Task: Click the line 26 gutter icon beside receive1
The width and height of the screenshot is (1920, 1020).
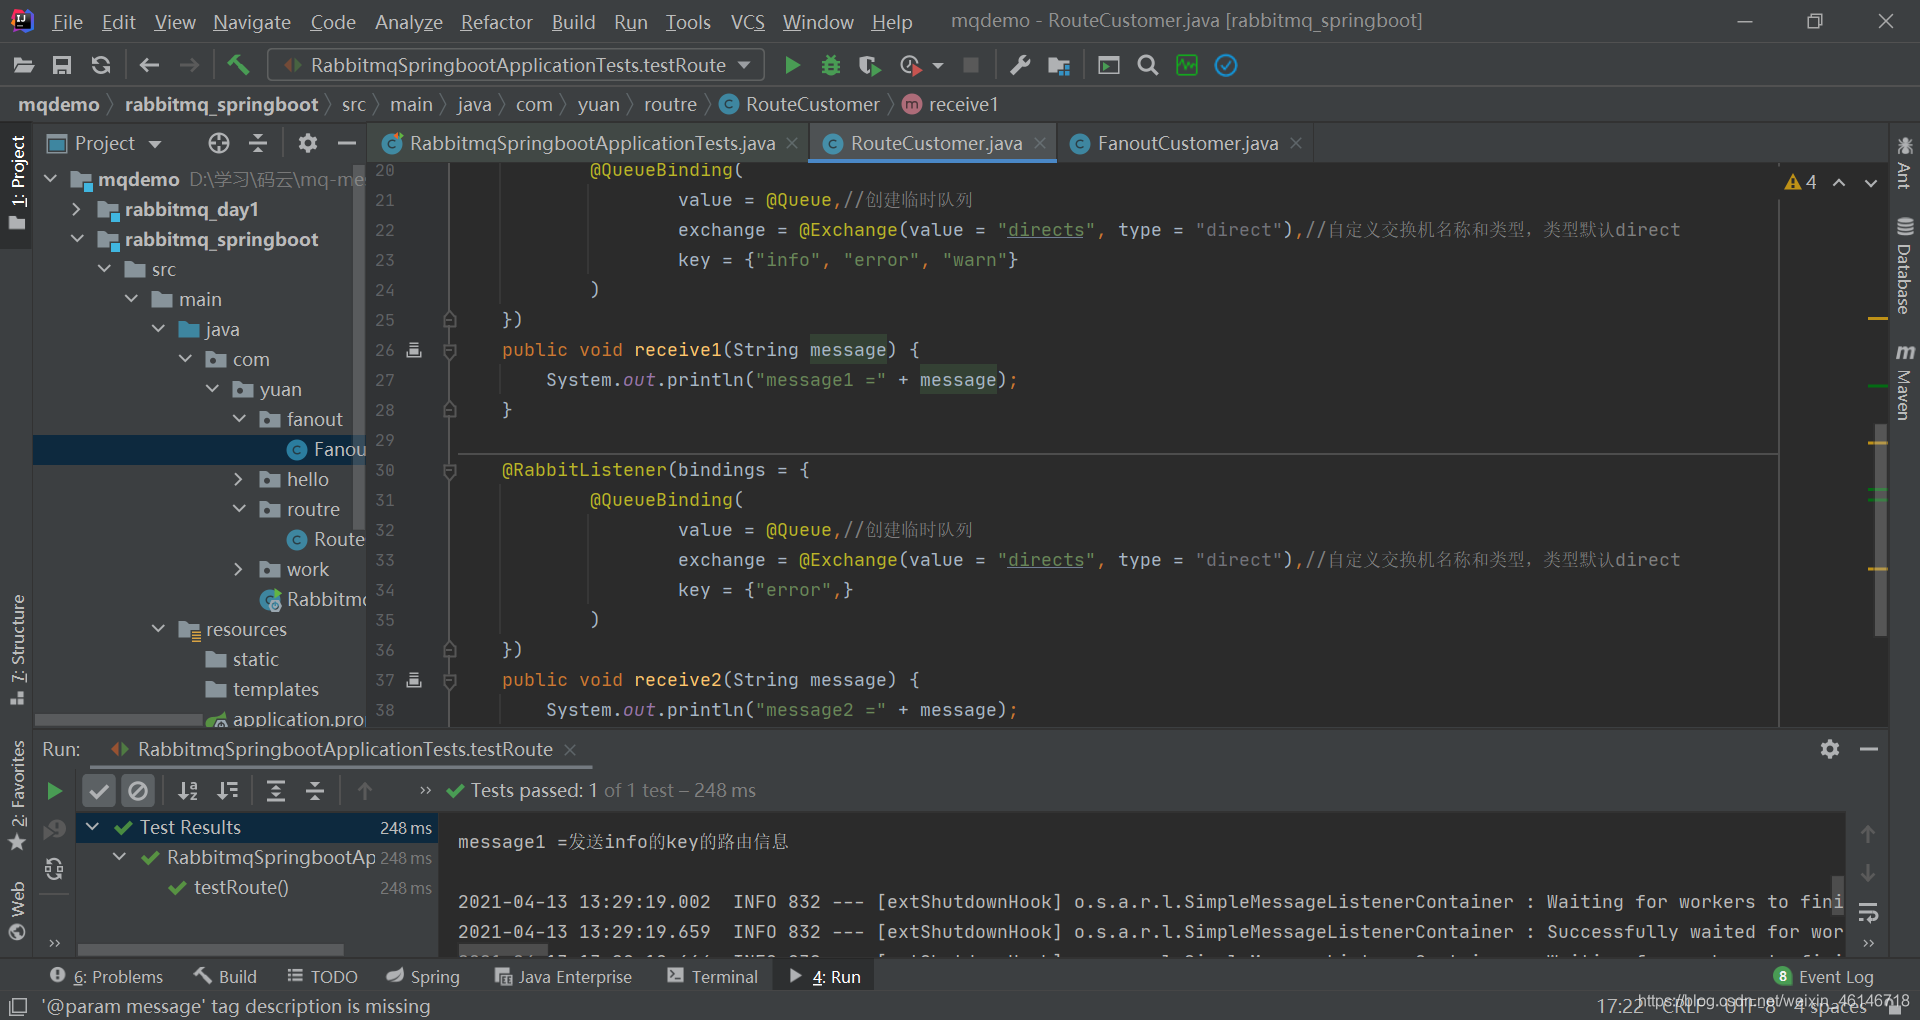Action: point(414,350)
